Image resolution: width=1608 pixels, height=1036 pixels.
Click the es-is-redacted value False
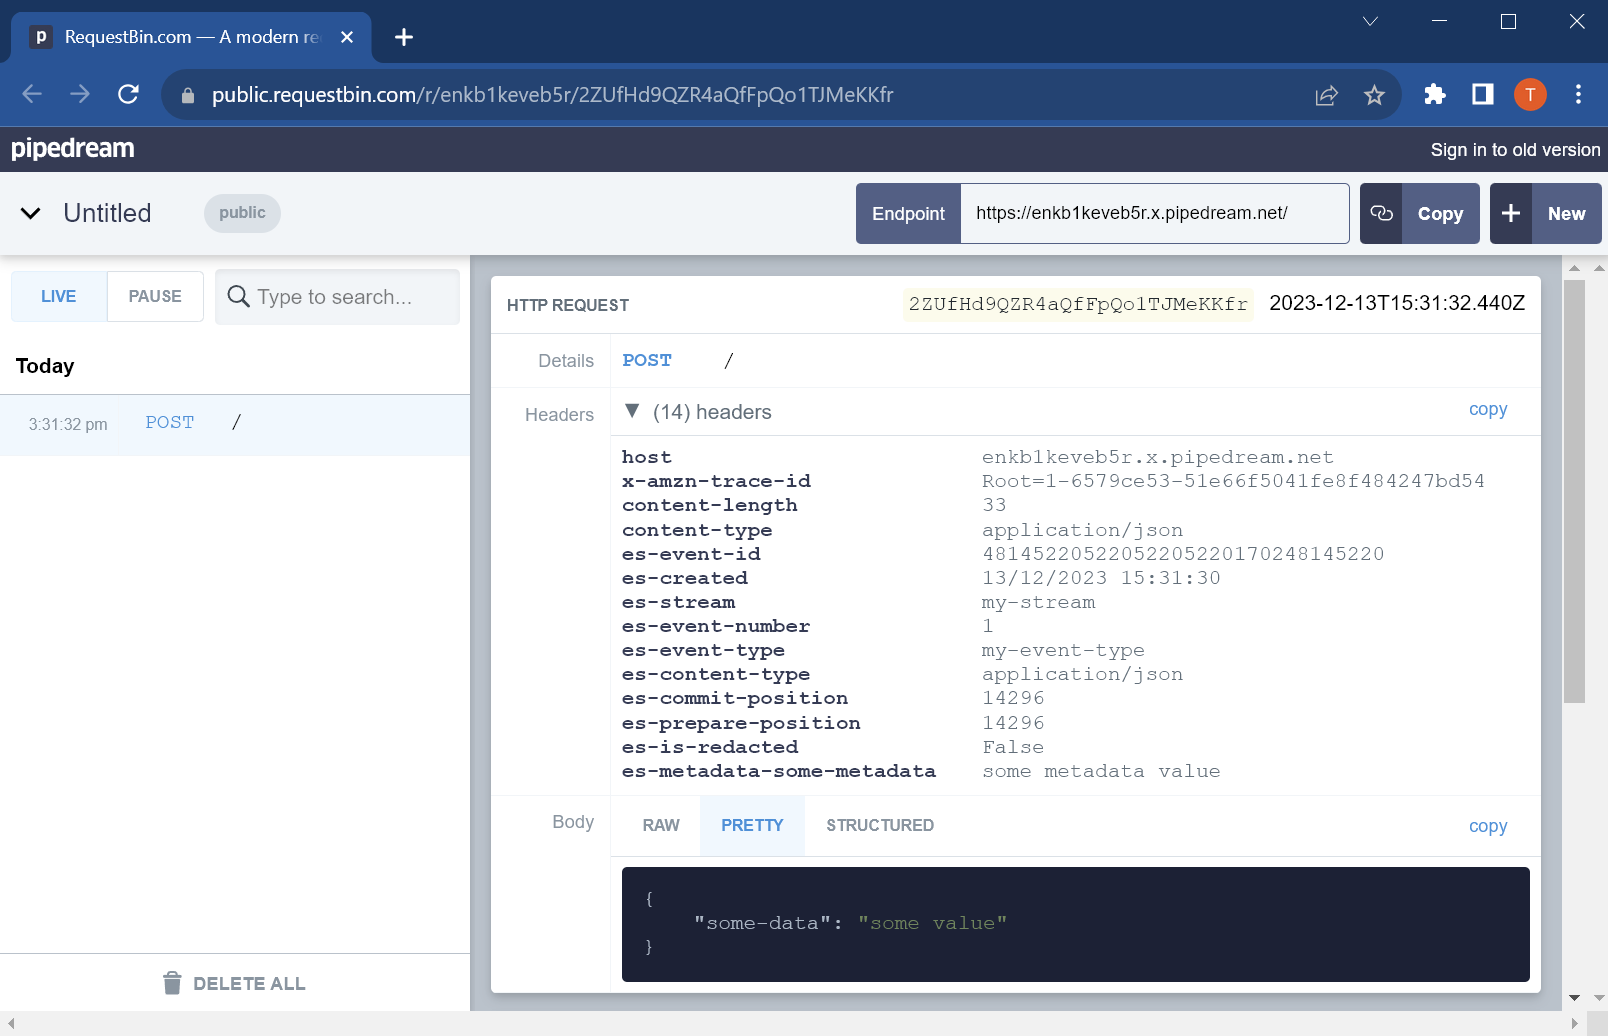(x=1013, y=747)
